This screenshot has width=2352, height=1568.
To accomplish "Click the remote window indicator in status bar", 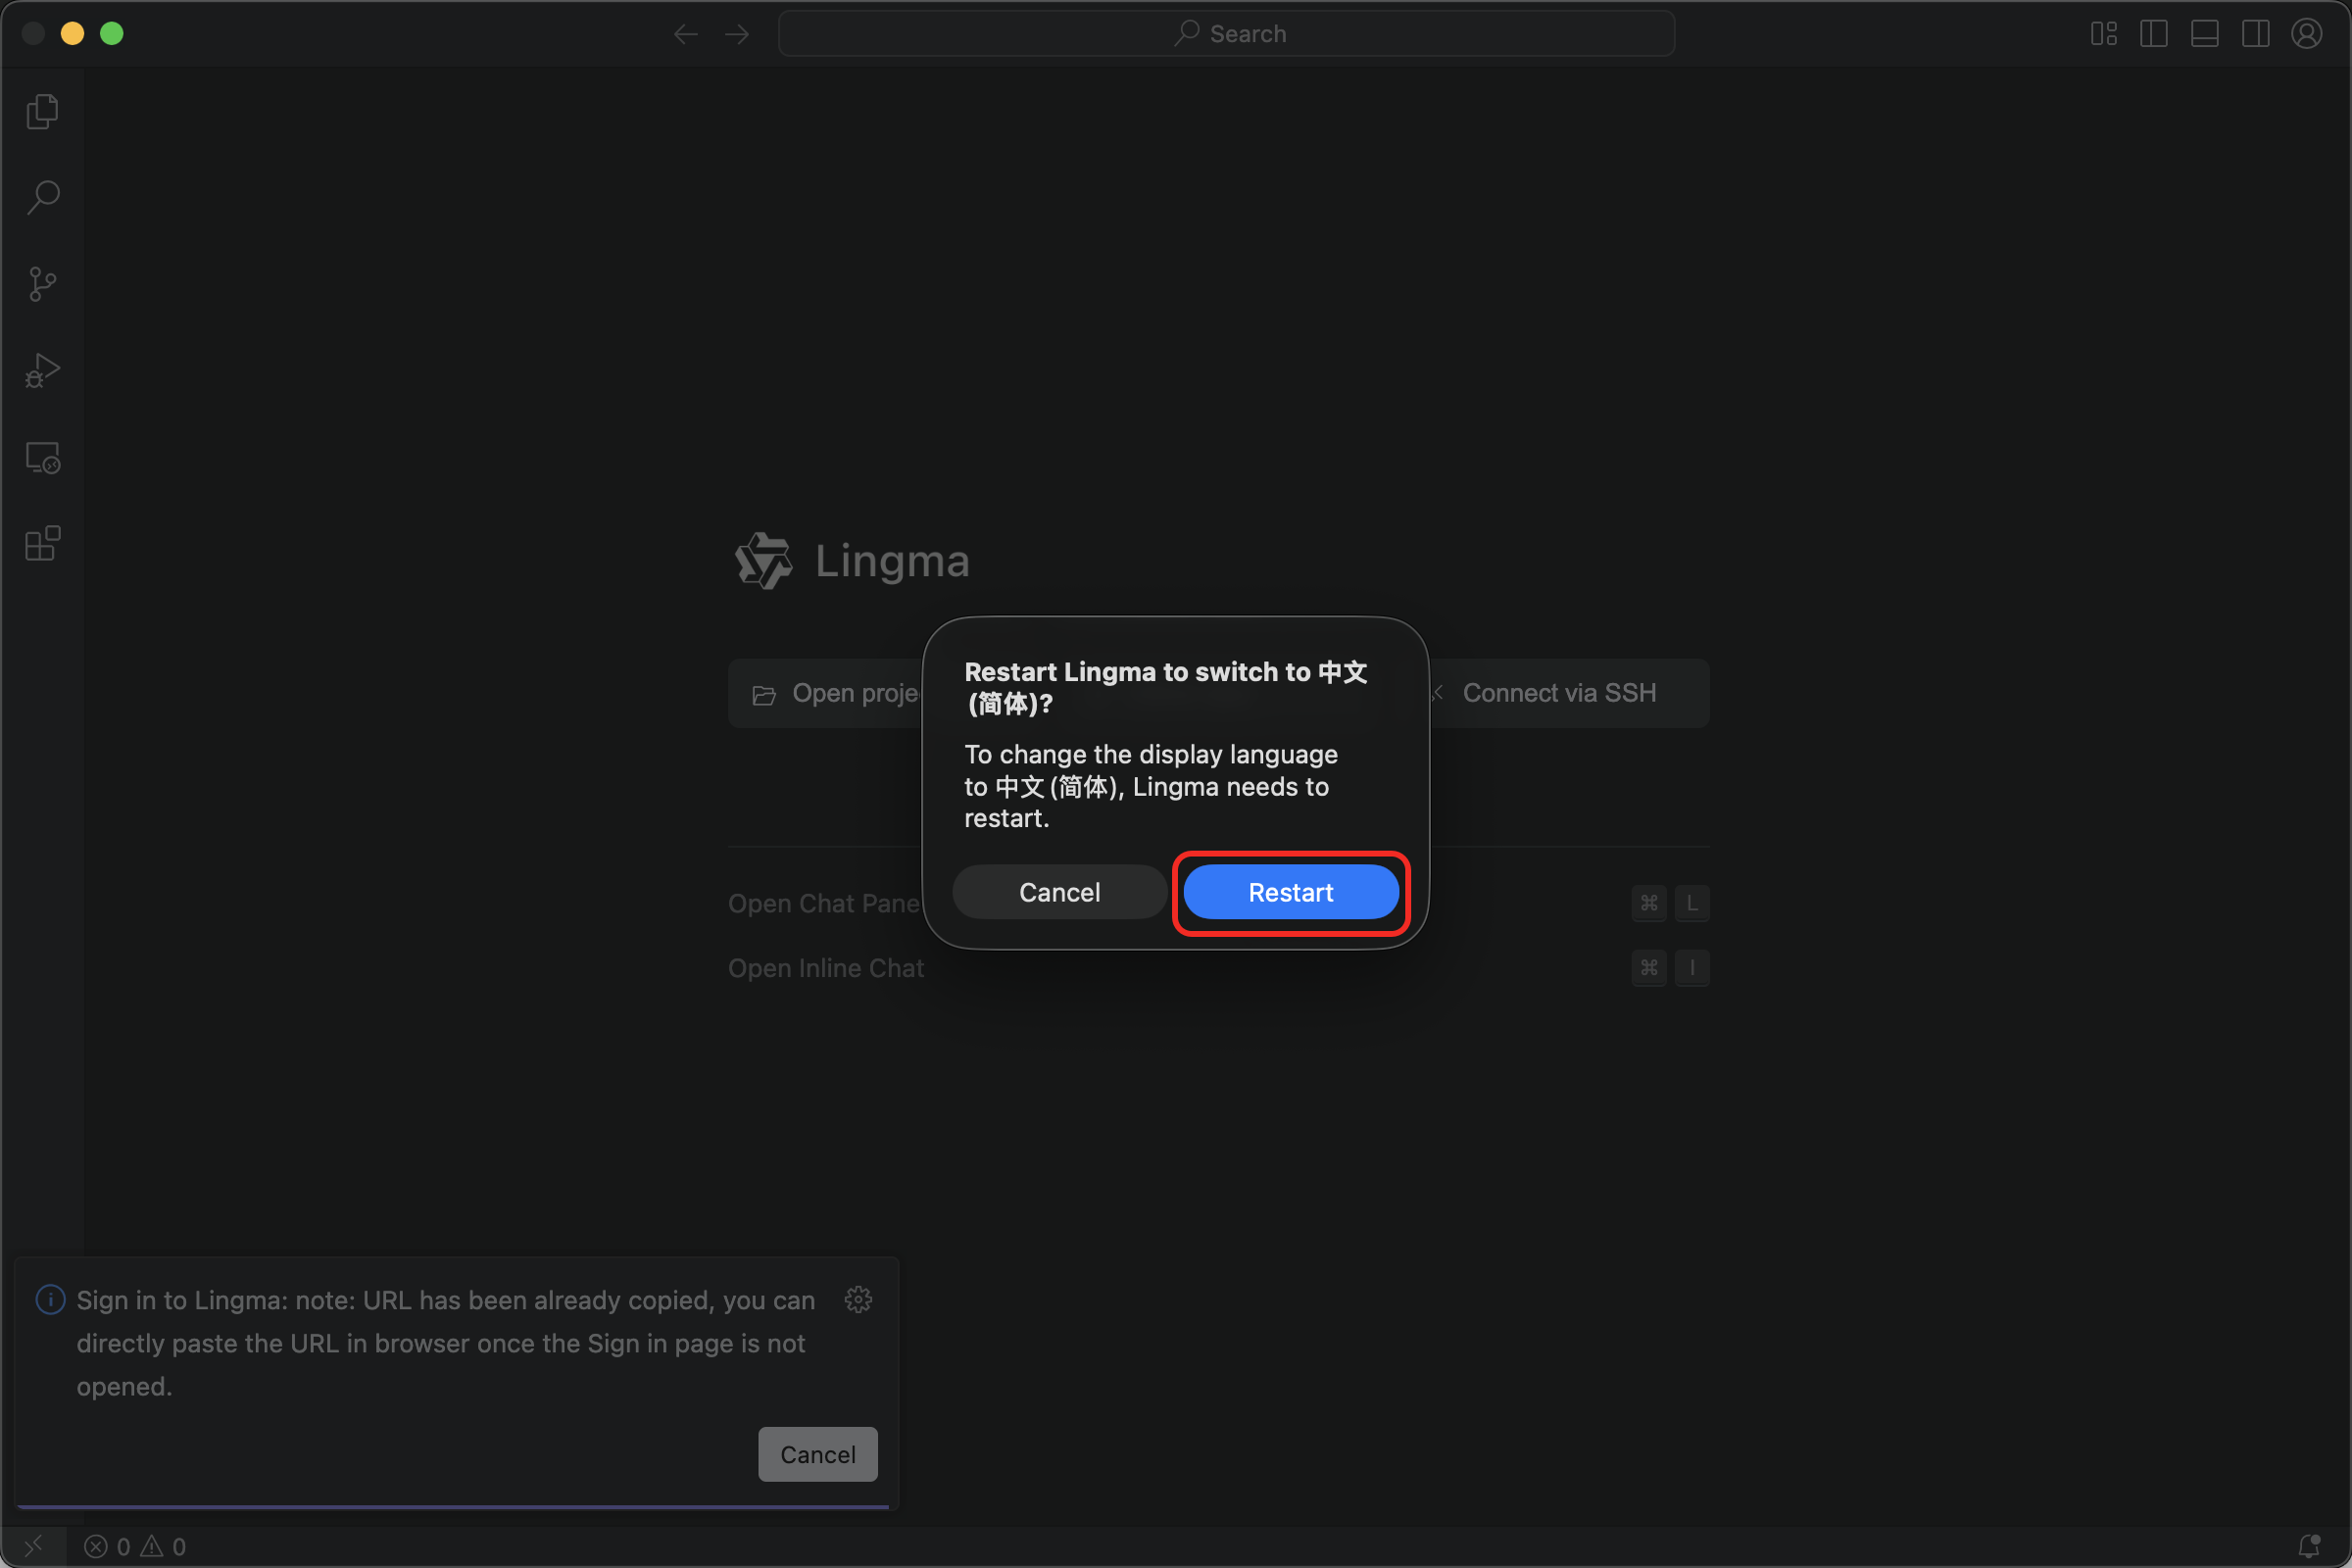I will coord(34,1546).
